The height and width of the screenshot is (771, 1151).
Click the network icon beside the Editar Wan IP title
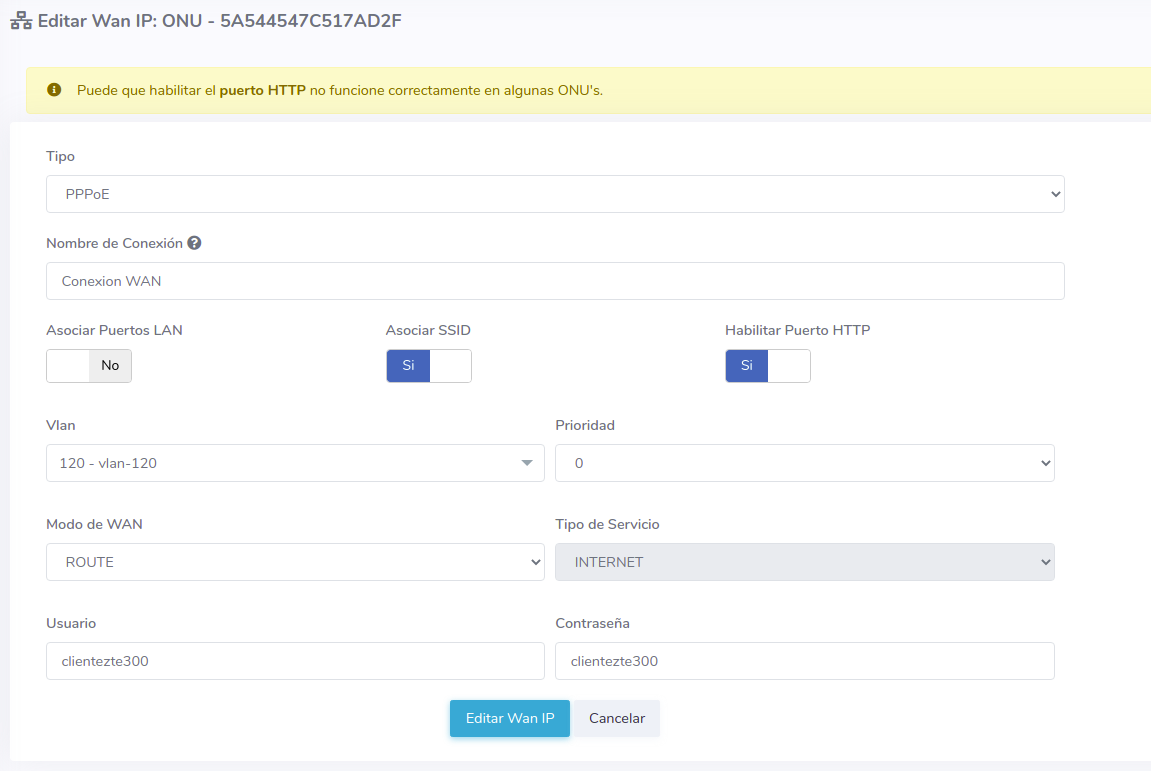coord(21,21)
